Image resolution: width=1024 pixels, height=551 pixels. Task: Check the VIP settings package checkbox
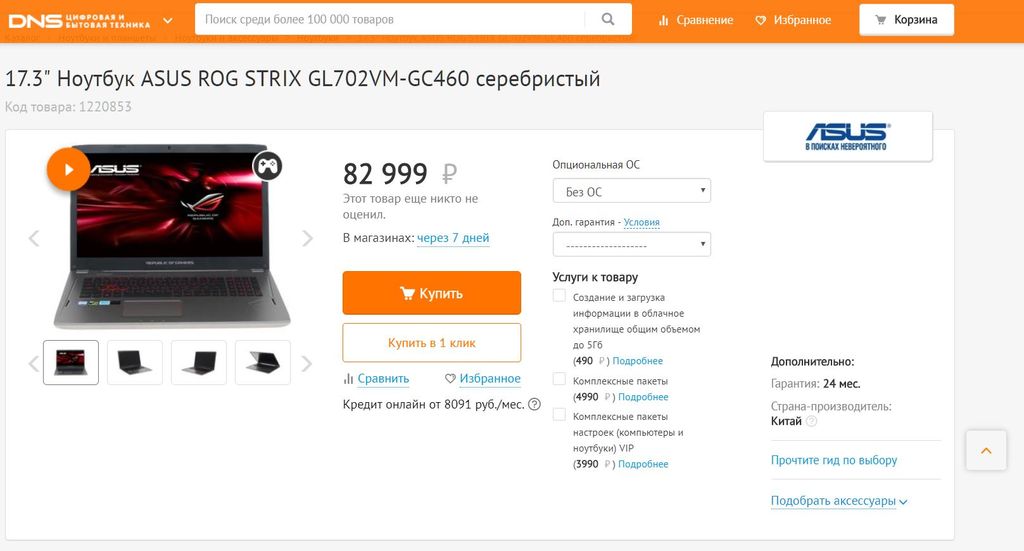click(560, 415)
